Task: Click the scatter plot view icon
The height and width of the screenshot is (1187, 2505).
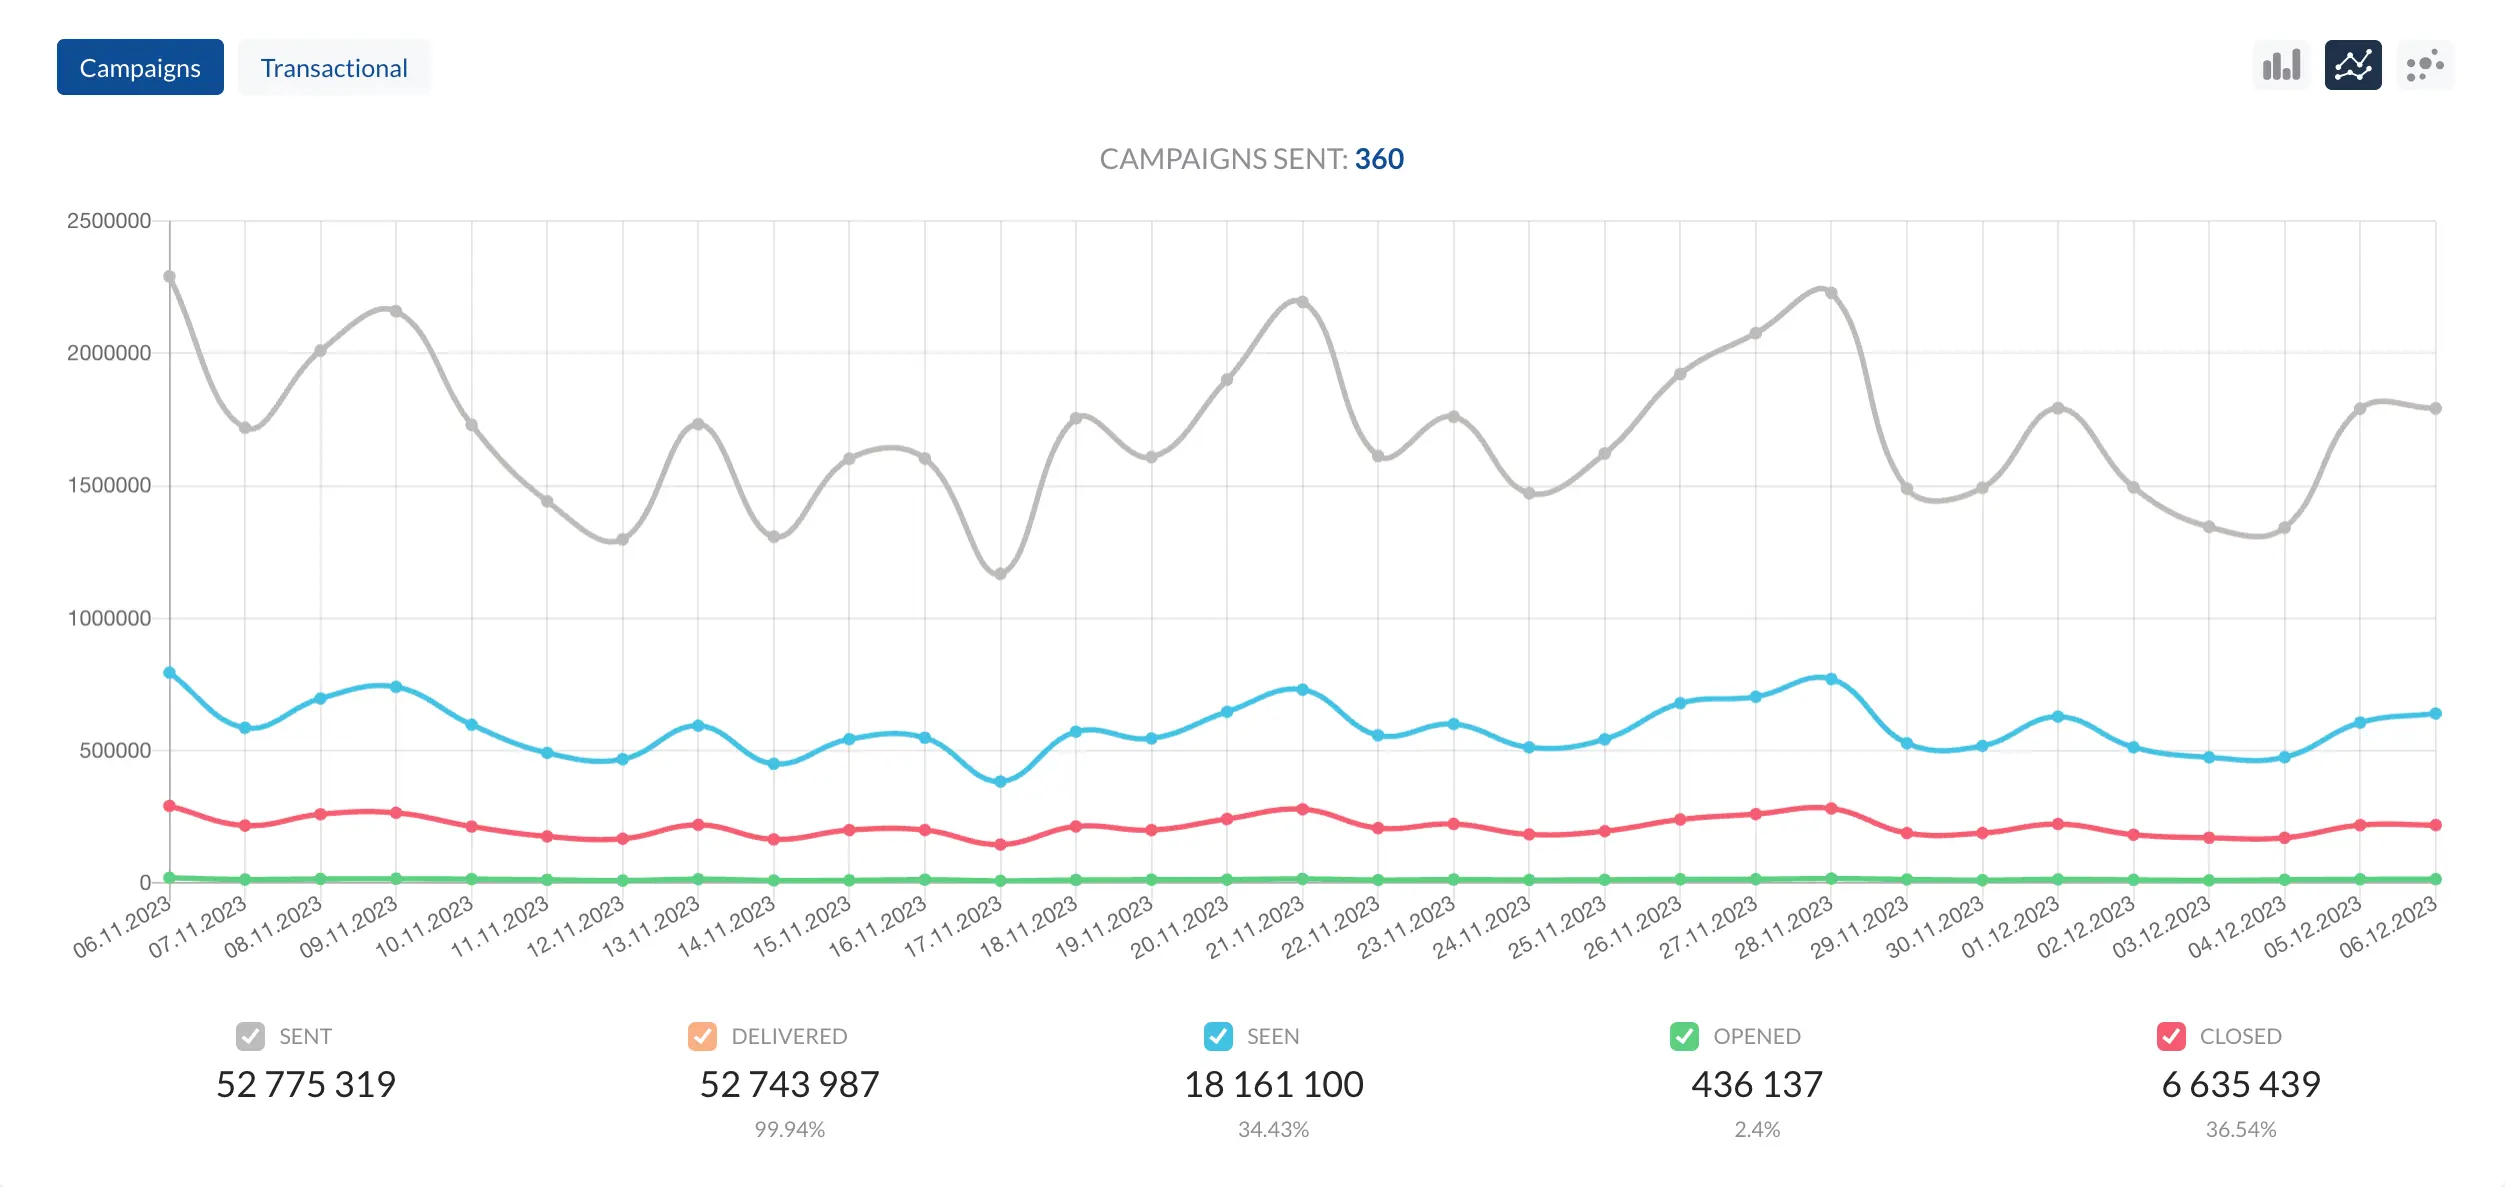Action: coord(2420,67)
